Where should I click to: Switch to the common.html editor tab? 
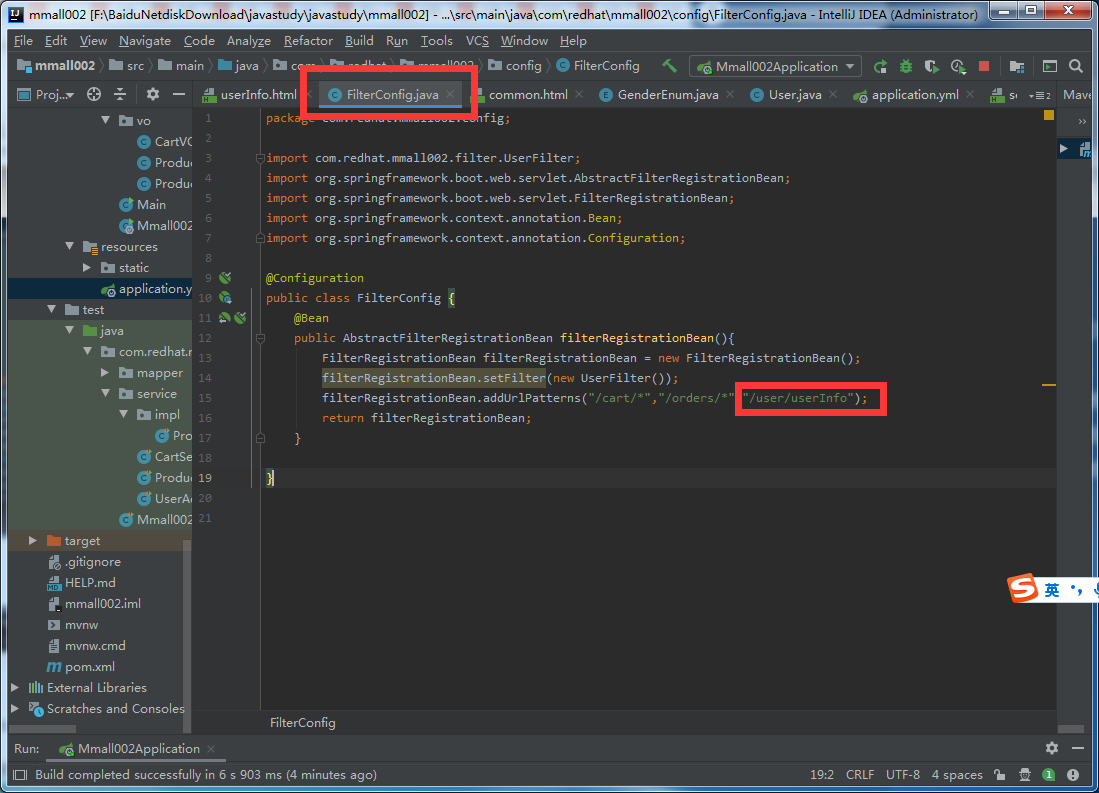pos(527,95)
